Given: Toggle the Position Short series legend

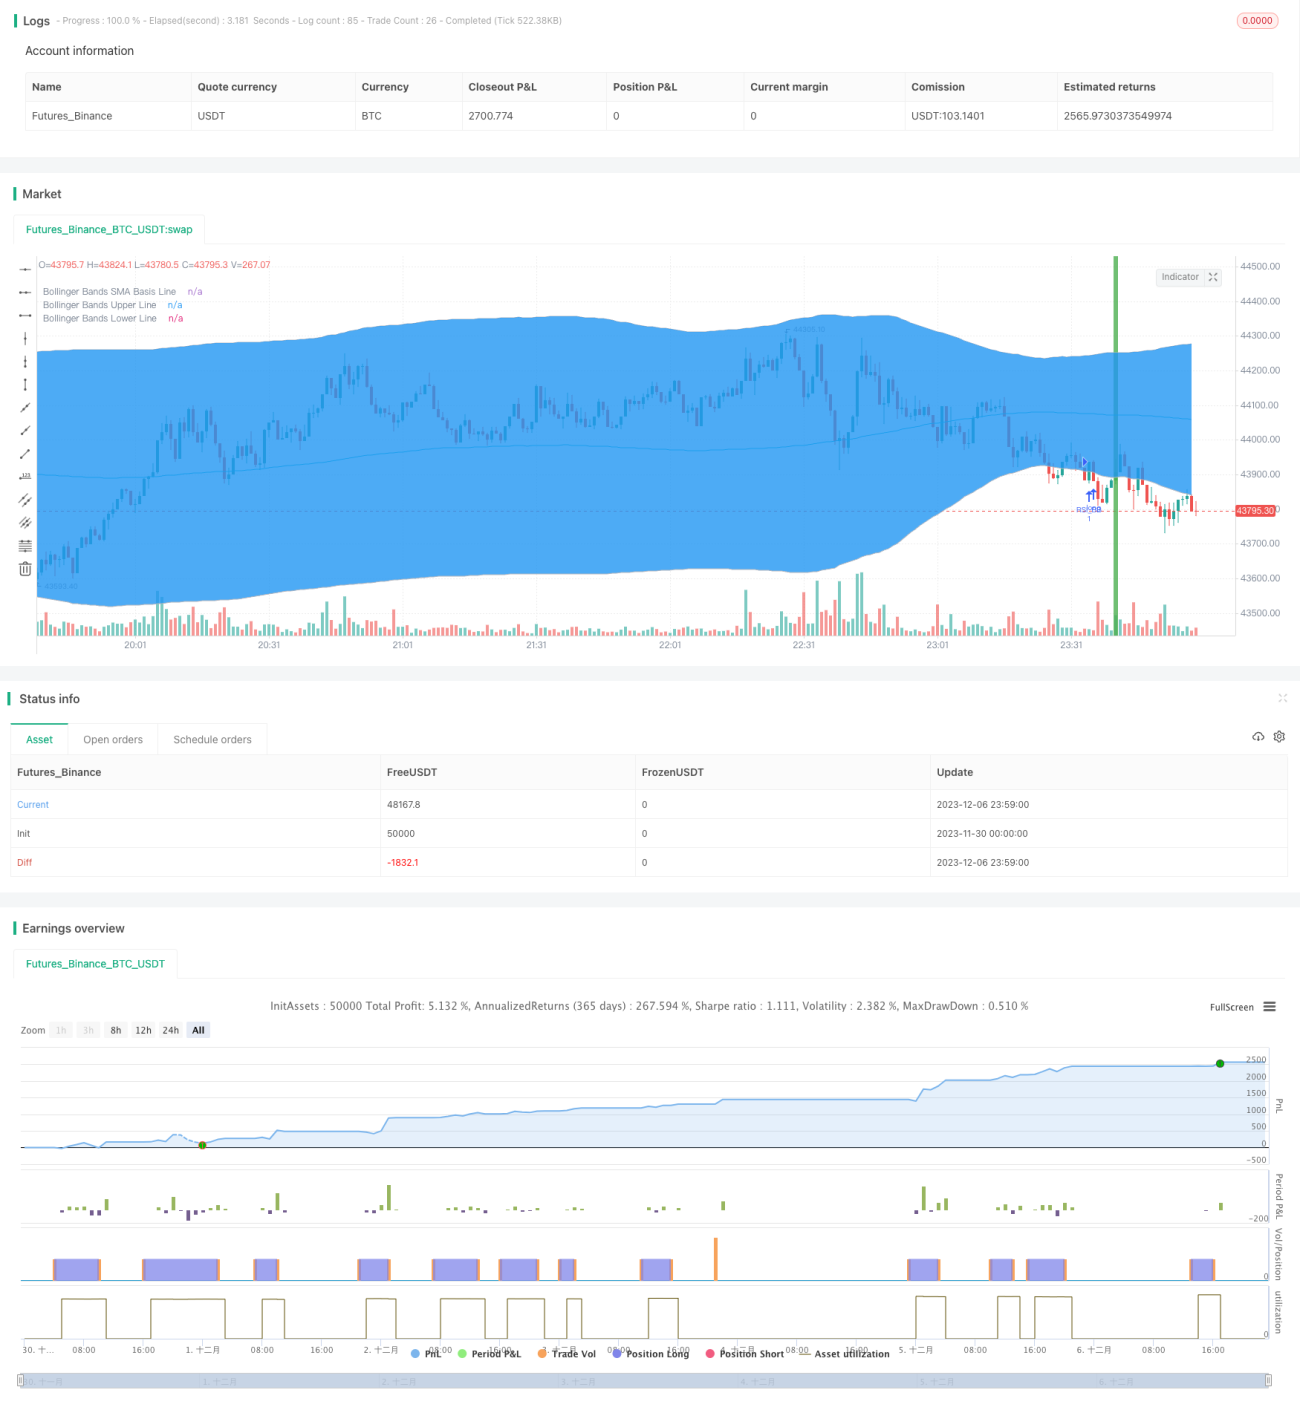Looking at the screenshot, I should click(x=745, y=1353).
